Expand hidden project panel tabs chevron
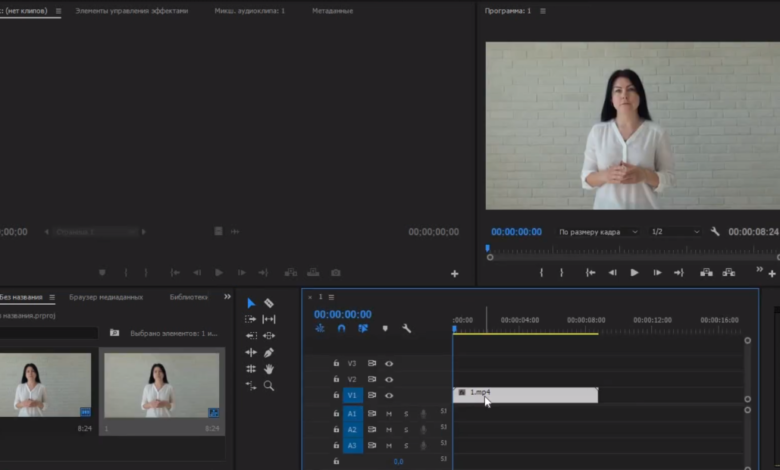The image size is (780, 470). click(x=227, y=297)
